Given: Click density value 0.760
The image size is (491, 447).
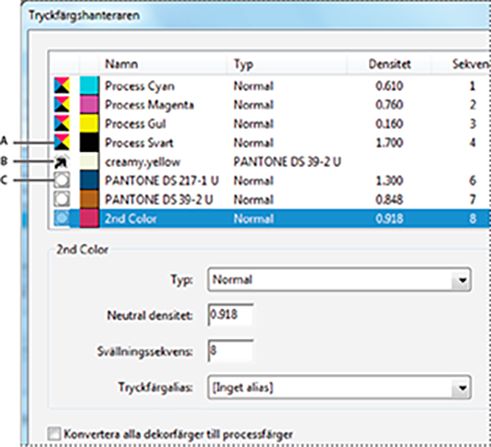Looking at the screenshot, I should pyautogui.click(x=389, y=105).
